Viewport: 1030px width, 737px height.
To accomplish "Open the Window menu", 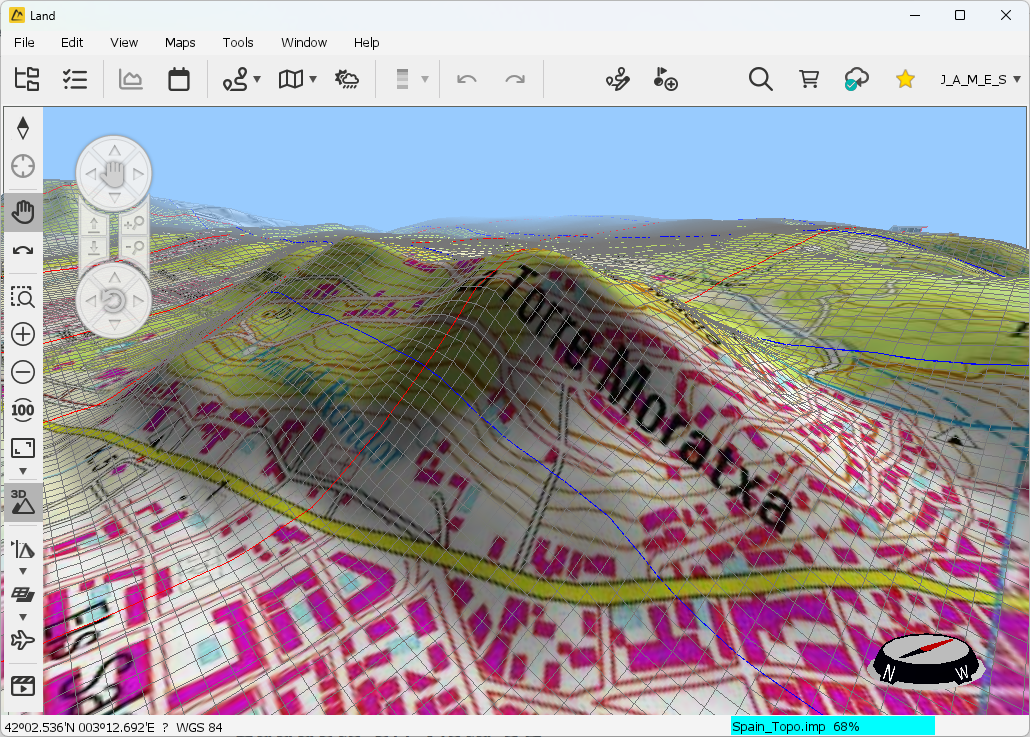I will pos(303,43).
